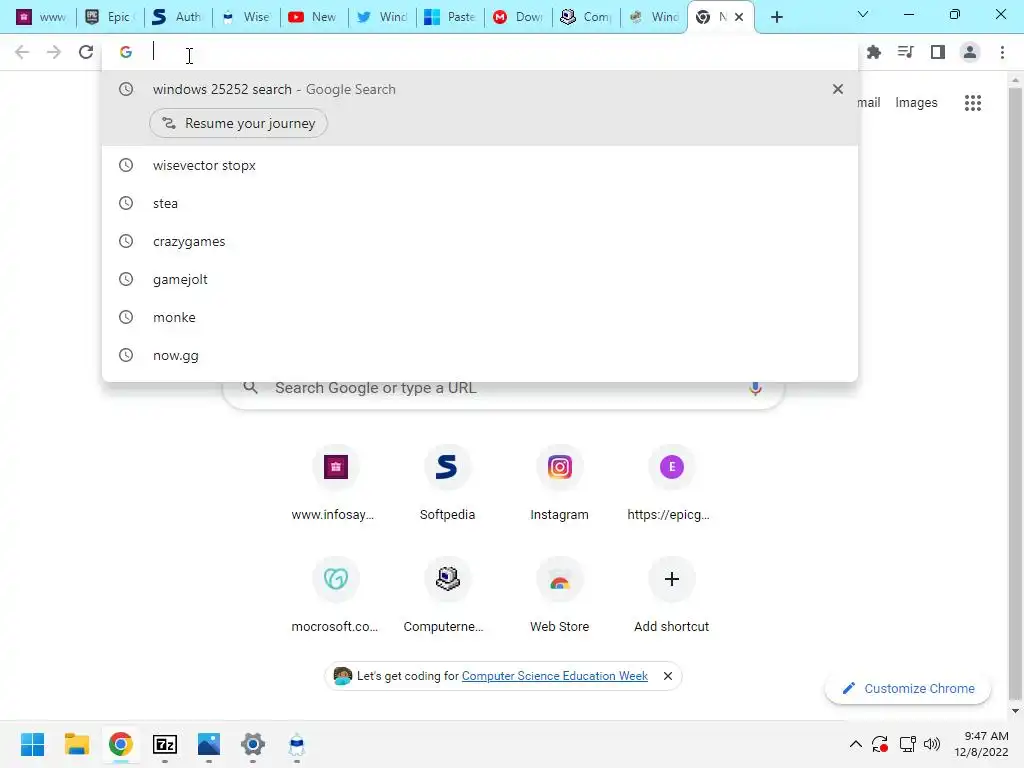Screen dimensions: 1024x768
Task: Open the Web Store shortcut
Action: 559,594
